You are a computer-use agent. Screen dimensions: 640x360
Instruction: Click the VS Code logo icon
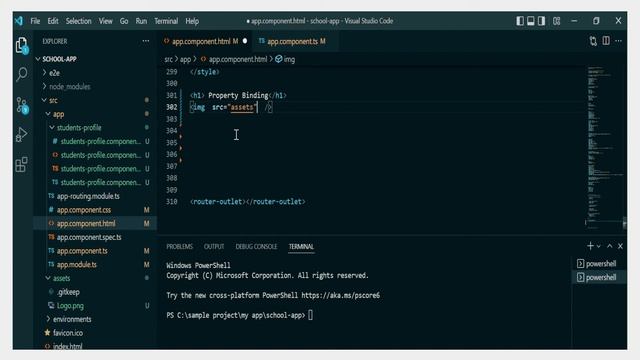point(19,21)
